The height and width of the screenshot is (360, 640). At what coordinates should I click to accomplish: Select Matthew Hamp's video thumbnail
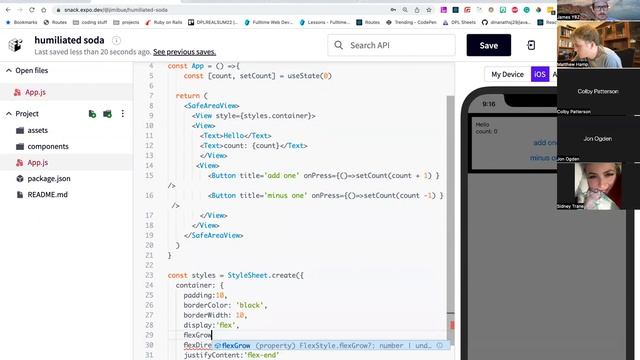(598, 44)
